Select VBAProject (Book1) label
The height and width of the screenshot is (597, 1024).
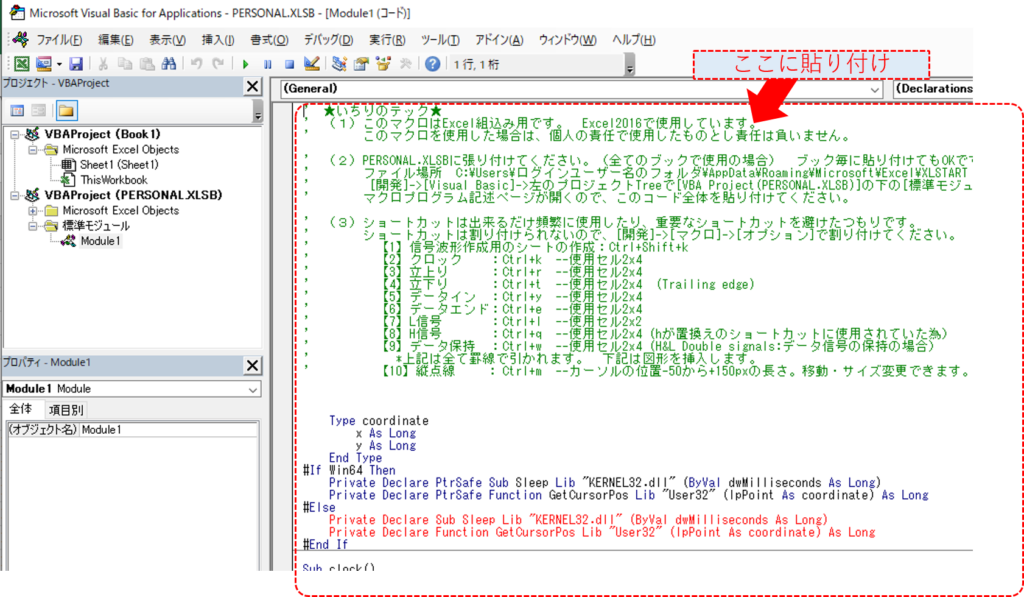[x=103, y=134]
